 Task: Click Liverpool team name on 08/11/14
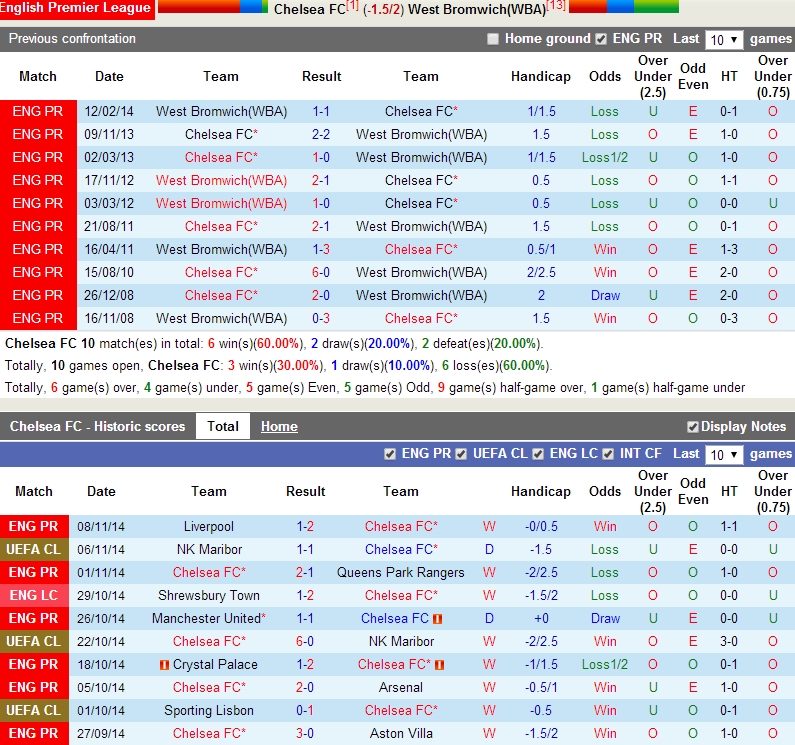click(208, 526)
